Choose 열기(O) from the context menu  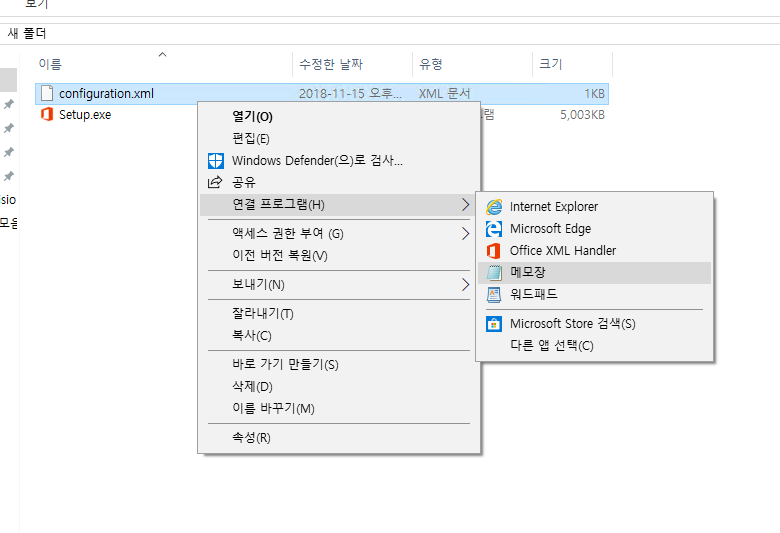pyautogui.click(x=339, y=116)
